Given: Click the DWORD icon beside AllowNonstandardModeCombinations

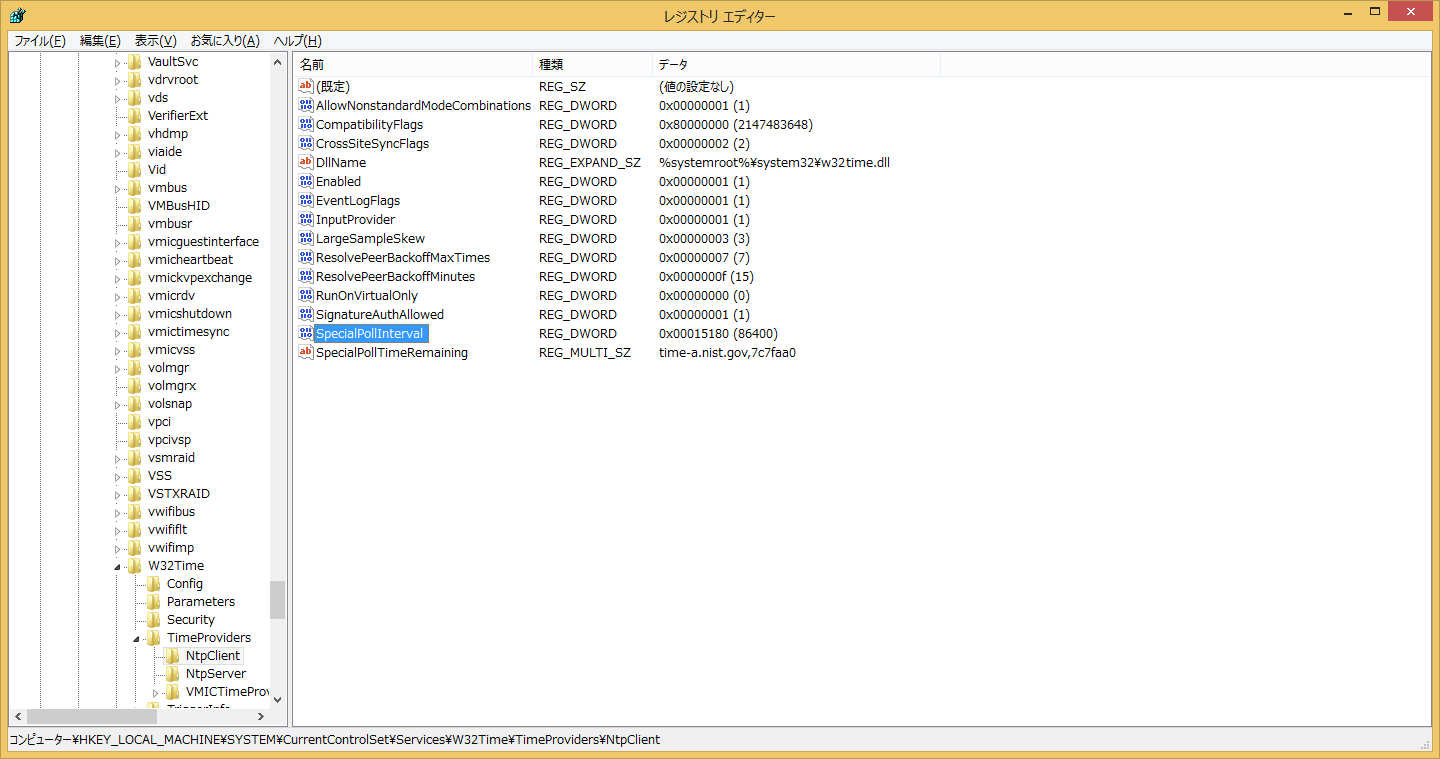Looking at the screenshot, I should pyautogui.click(x=306, y=105).
